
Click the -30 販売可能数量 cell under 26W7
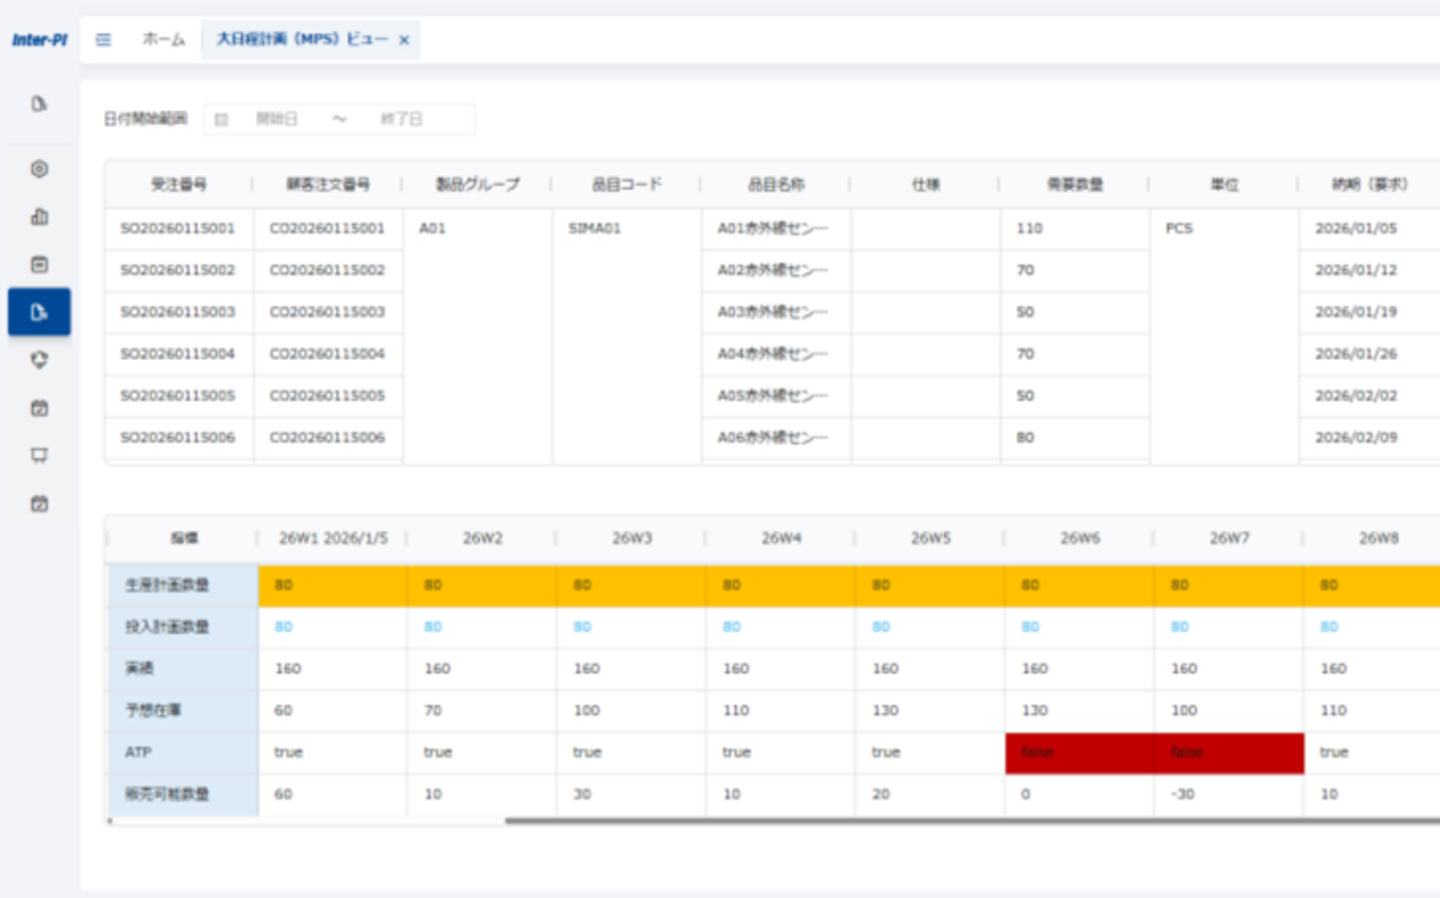(1229, 794)
